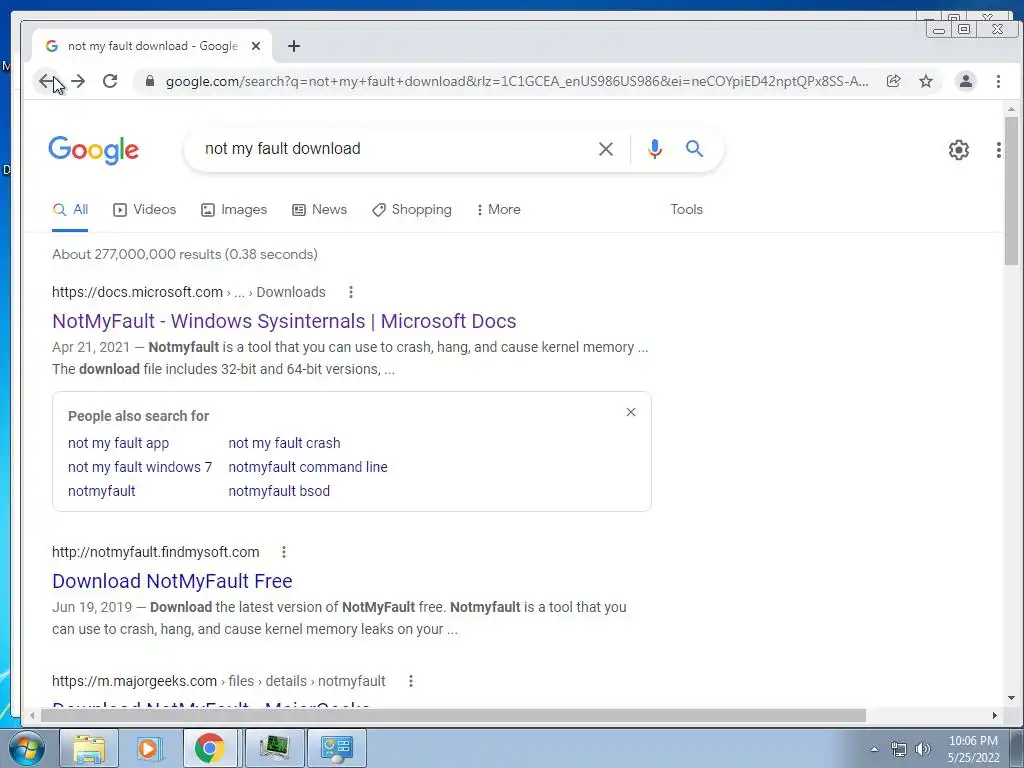
Task: Click the vertical scrollbar thumb
Action: (1011, 191)
